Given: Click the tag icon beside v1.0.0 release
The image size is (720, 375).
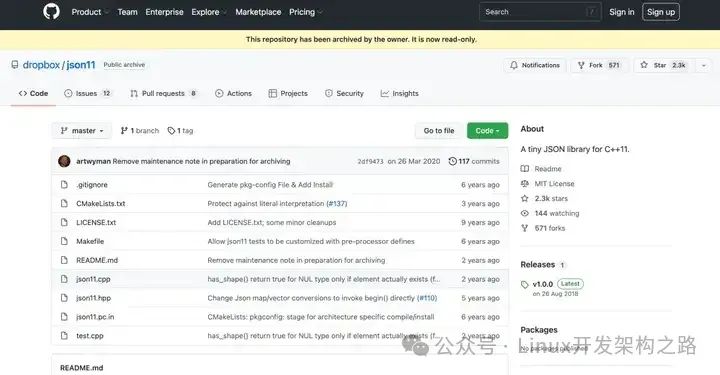Looking at the screenshot, I should tap(525, 285).
